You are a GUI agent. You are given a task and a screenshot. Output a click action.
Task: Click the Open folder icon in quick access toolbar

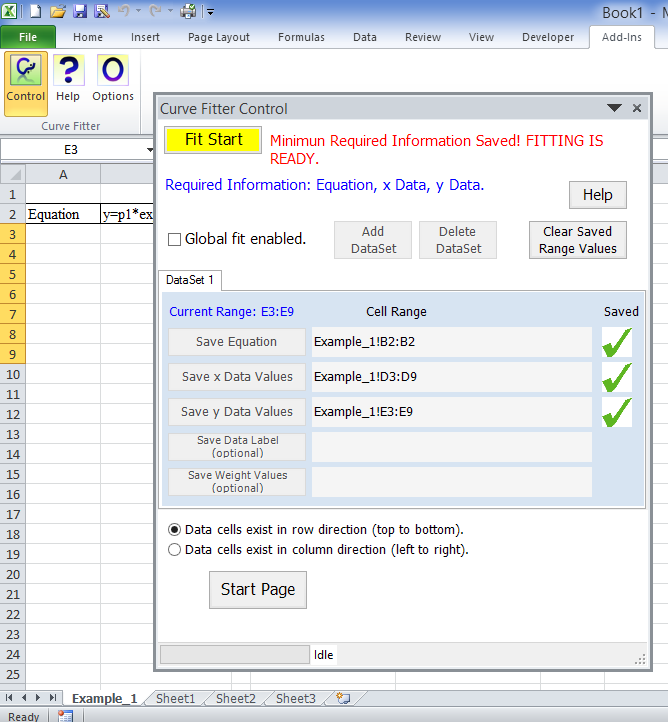click(58, 11)
